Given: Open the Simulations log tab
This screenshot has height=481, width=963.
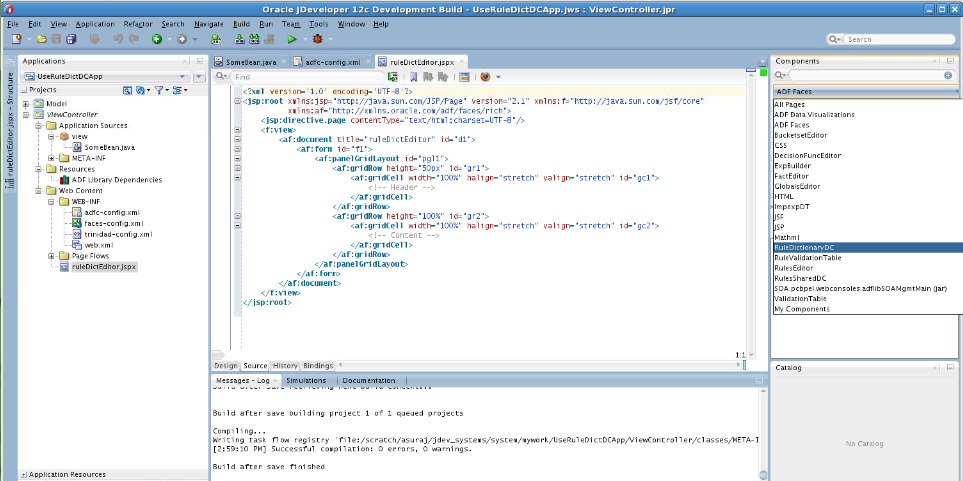Looking at the screenshot, I should (x=306, y=380).
